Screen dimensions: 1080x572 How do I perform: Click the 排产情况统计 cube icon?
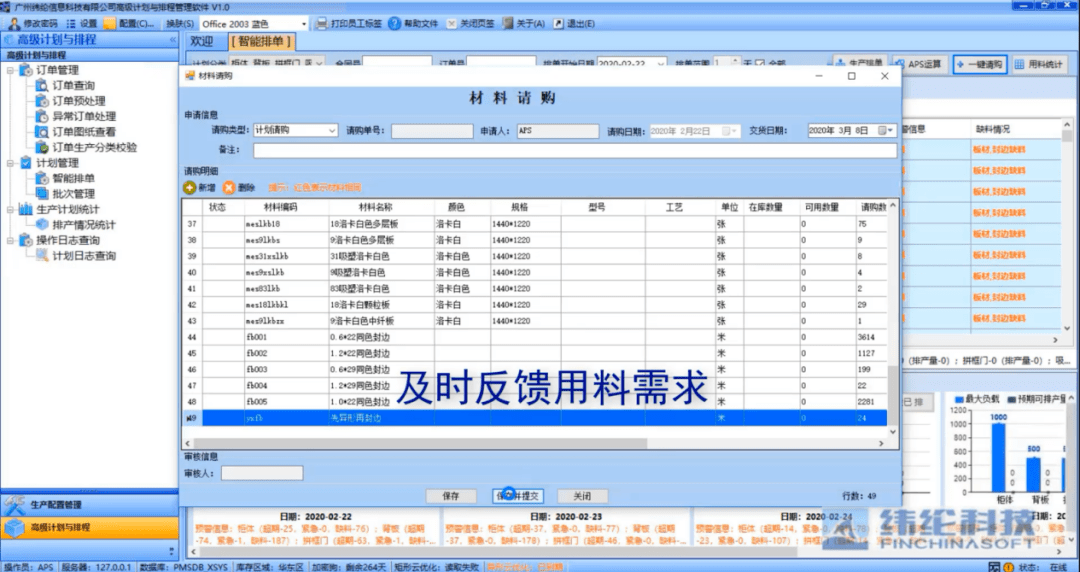pos(42,225)
